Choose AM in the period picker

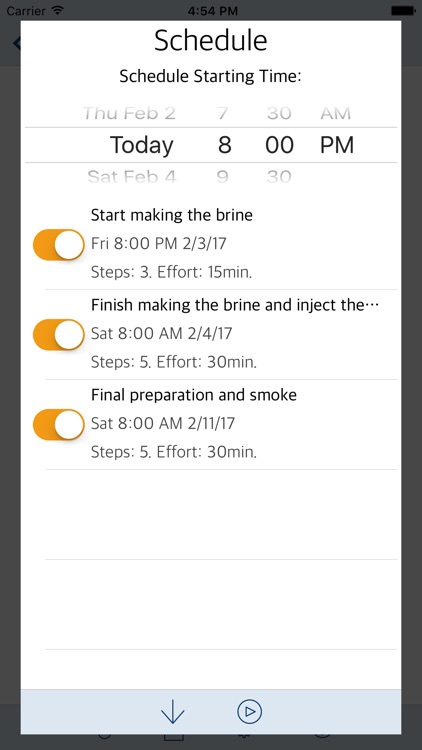(335, 113)
